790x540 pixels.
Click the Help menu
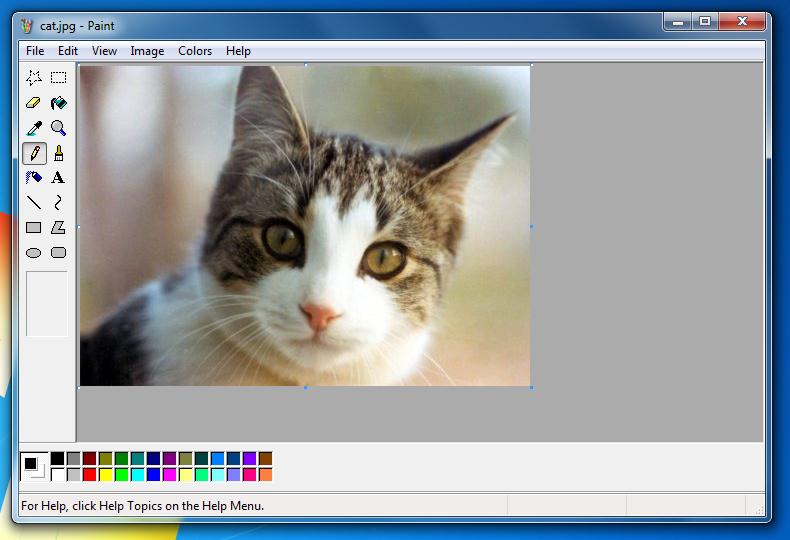tap(238, 51)
